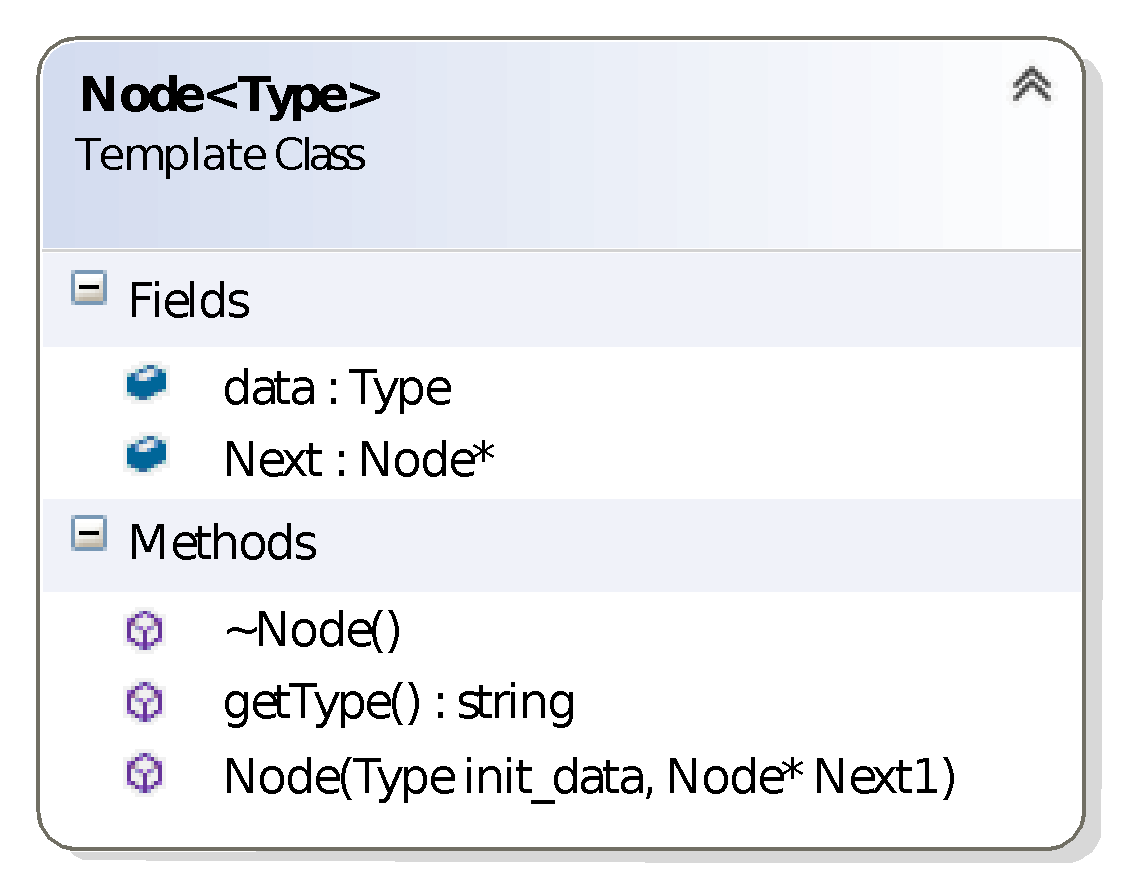Screen dimensions: 1125x888
Task: Click the Template Class subtitle text
Action: point(220,155)
